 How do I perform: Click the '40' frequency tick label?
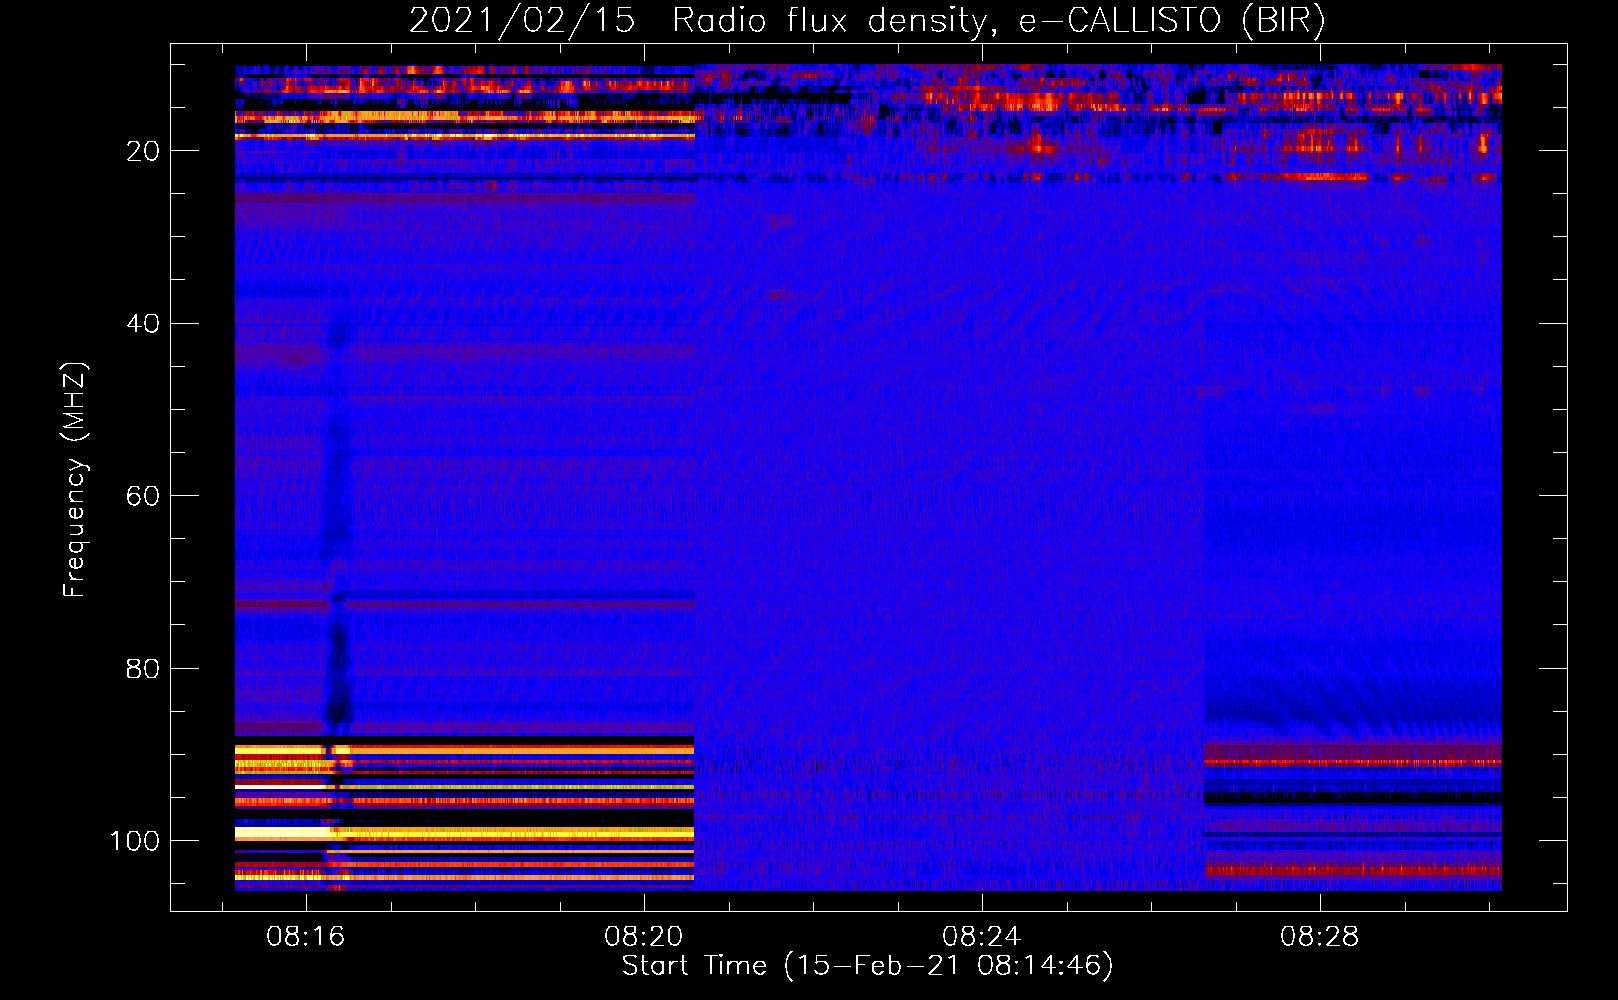pos(143,324)
